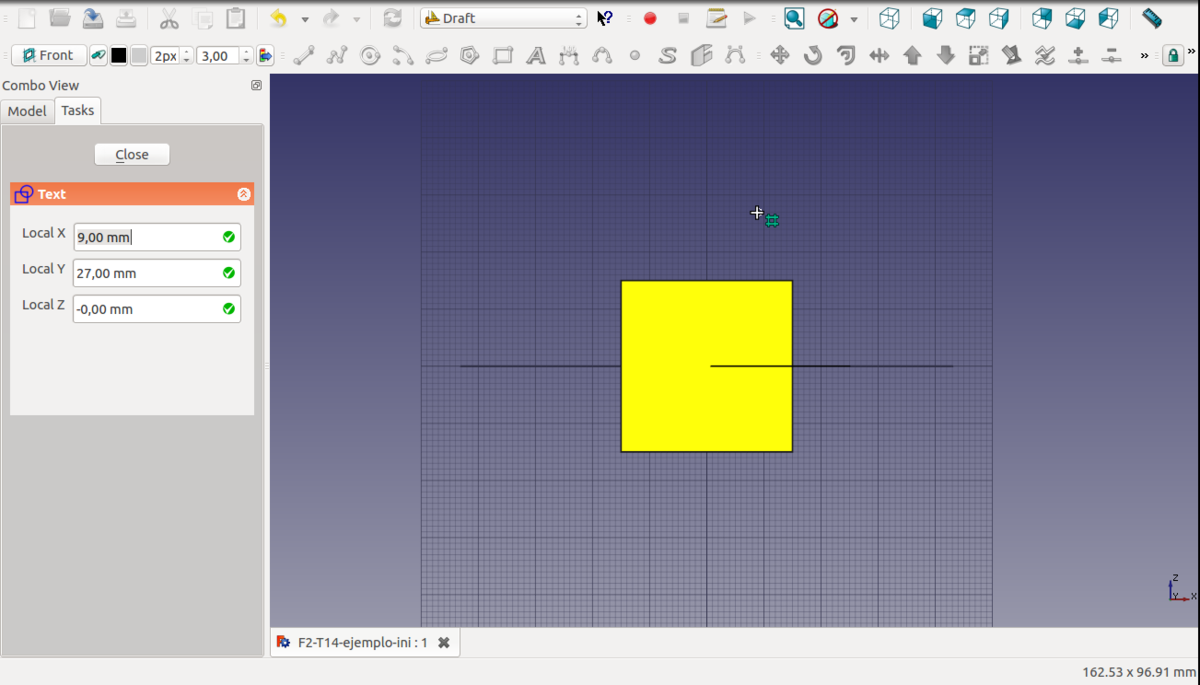Image resolution: width=1200 pixels, height=685 pixels.
Task: Switch to the axonometric view cube
Action: [x=889, y=18]
